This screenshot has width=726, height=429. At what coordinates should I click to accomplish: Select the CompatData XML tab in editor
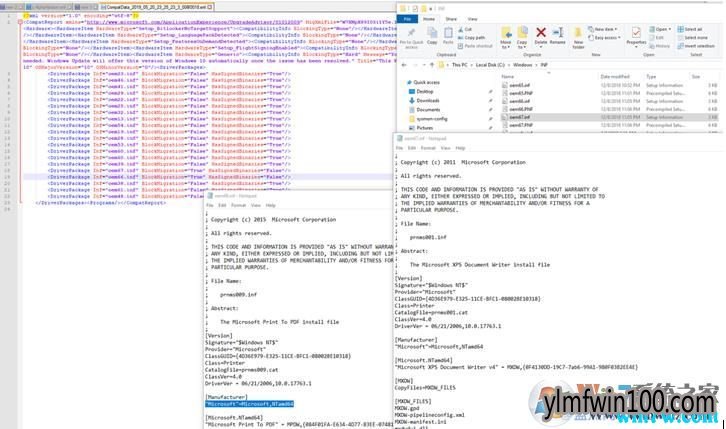tap(156, 7)
